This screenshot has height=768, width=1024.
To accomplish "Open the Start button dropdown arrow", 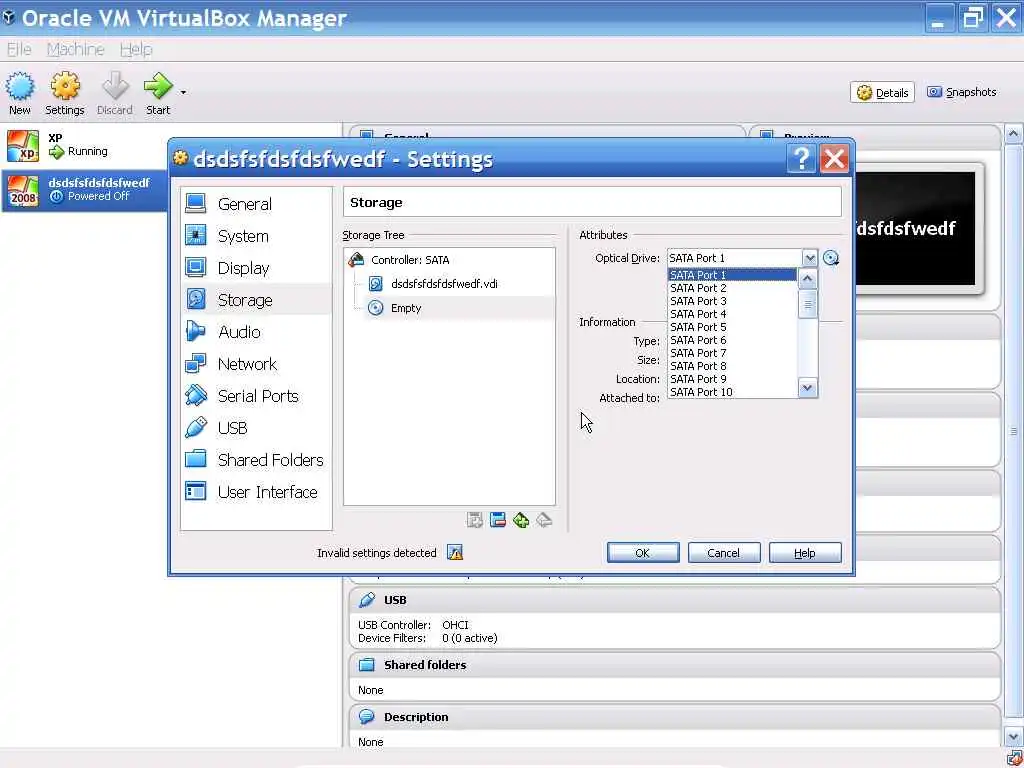I will [184, 92].
